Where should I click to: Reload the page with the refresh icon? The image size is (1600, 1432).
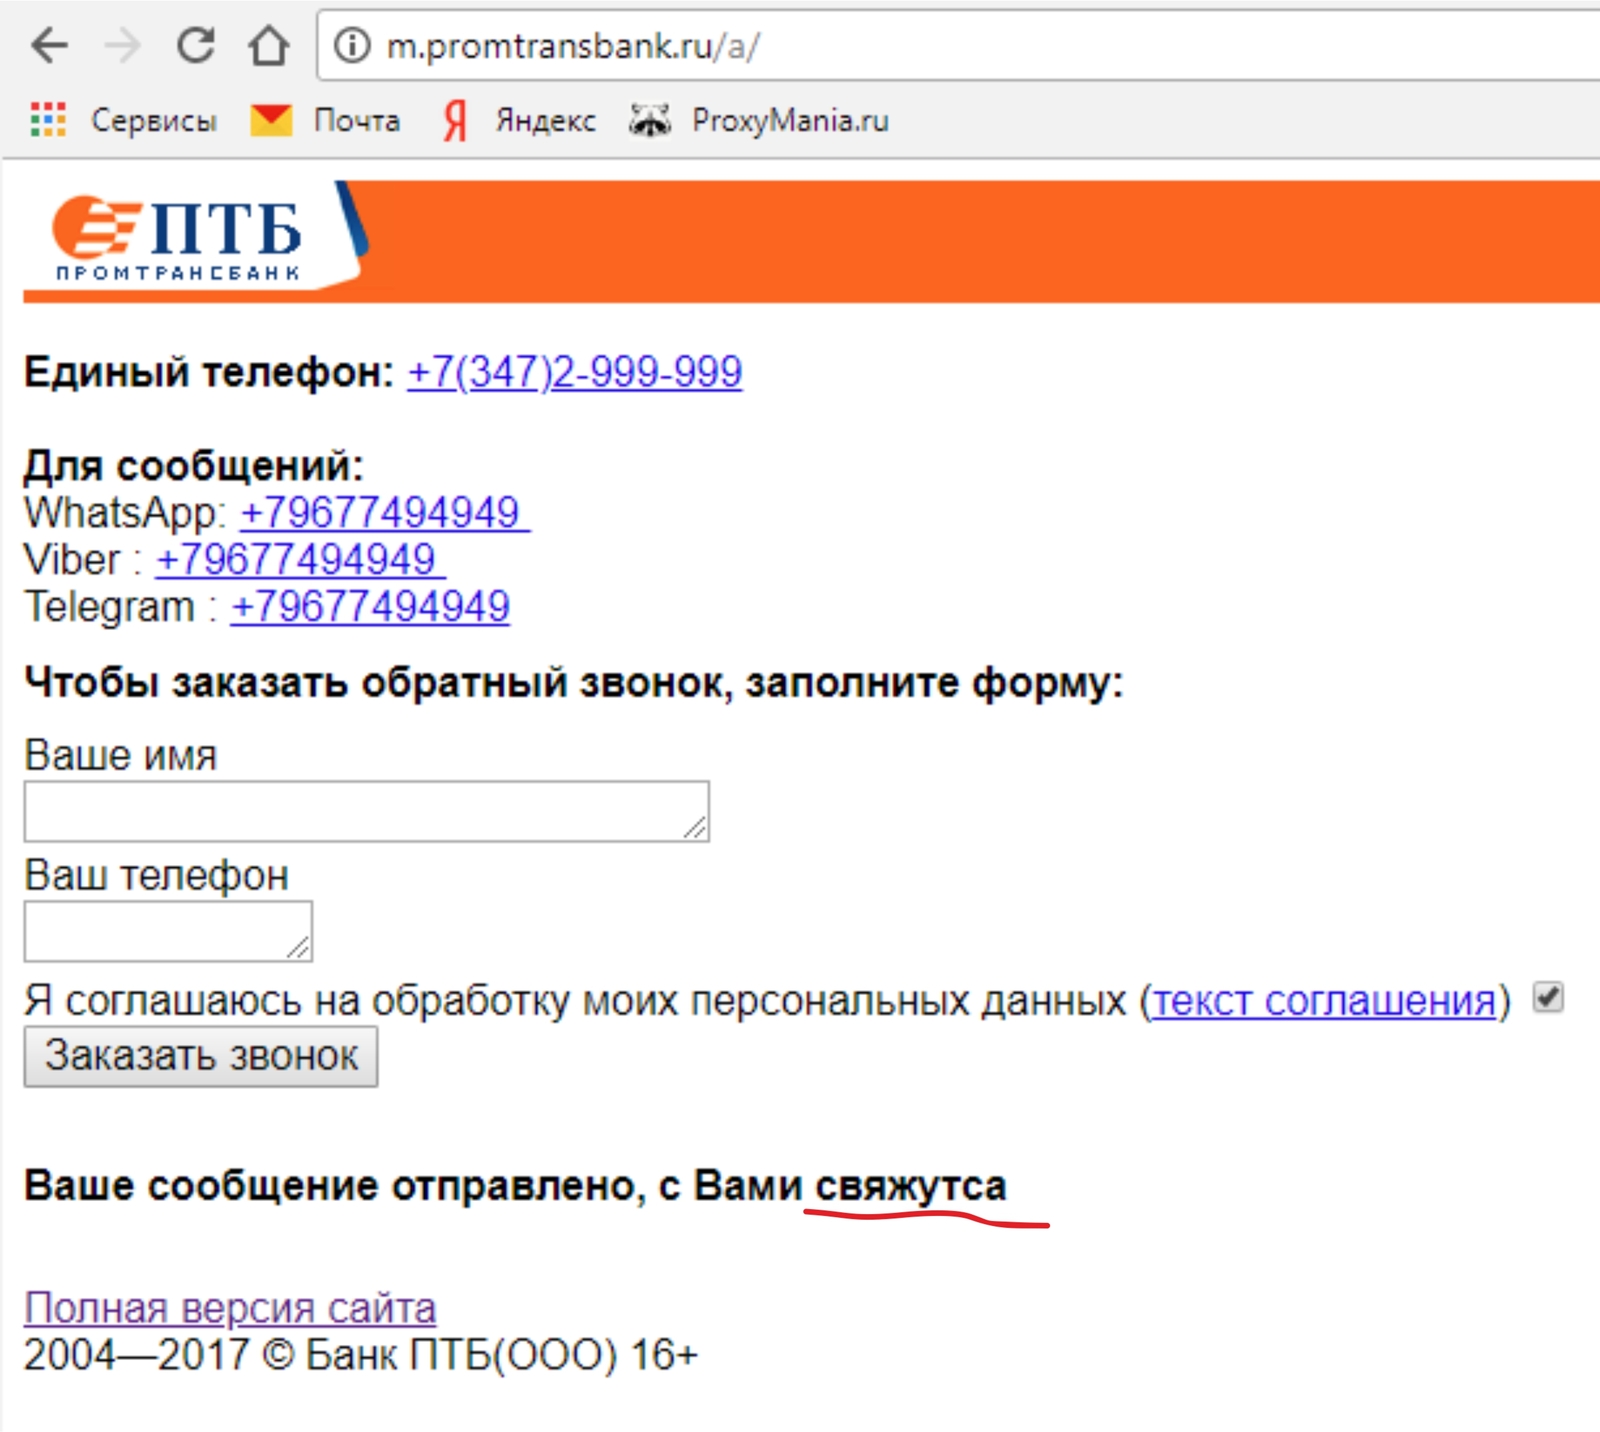point(195,45)
